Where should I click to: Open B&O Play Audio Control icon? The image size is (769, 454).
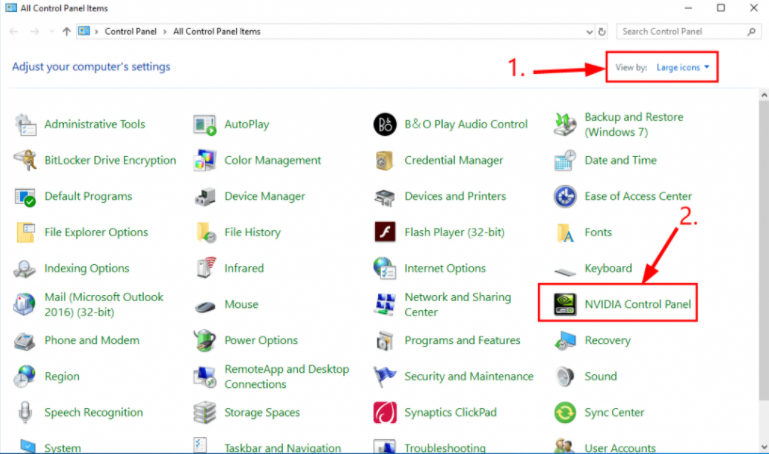385,125
